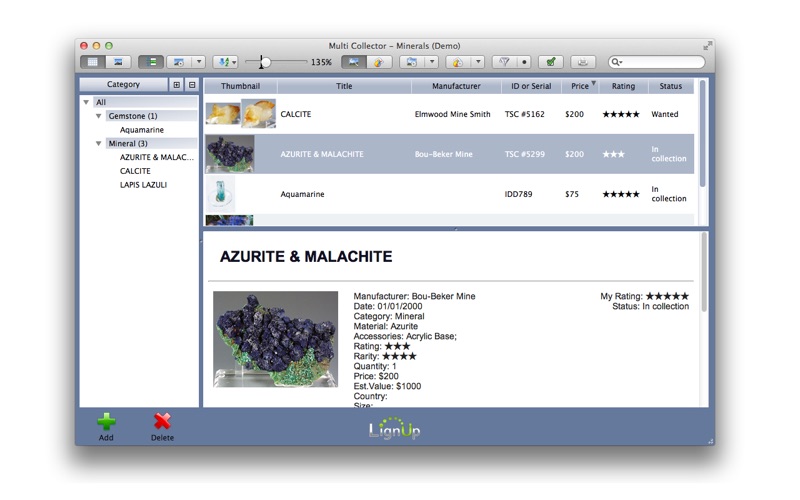
Task: Click the paint bucket template button
Action: point(379,62)
